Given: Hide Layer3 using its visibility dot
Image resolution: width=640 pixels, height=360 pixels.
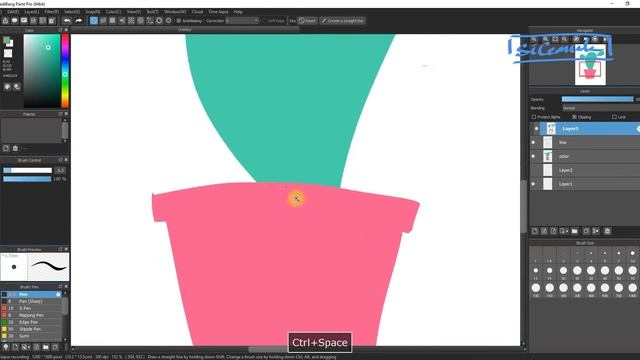Looking at the screenshot, I should [x=536, y=129].
